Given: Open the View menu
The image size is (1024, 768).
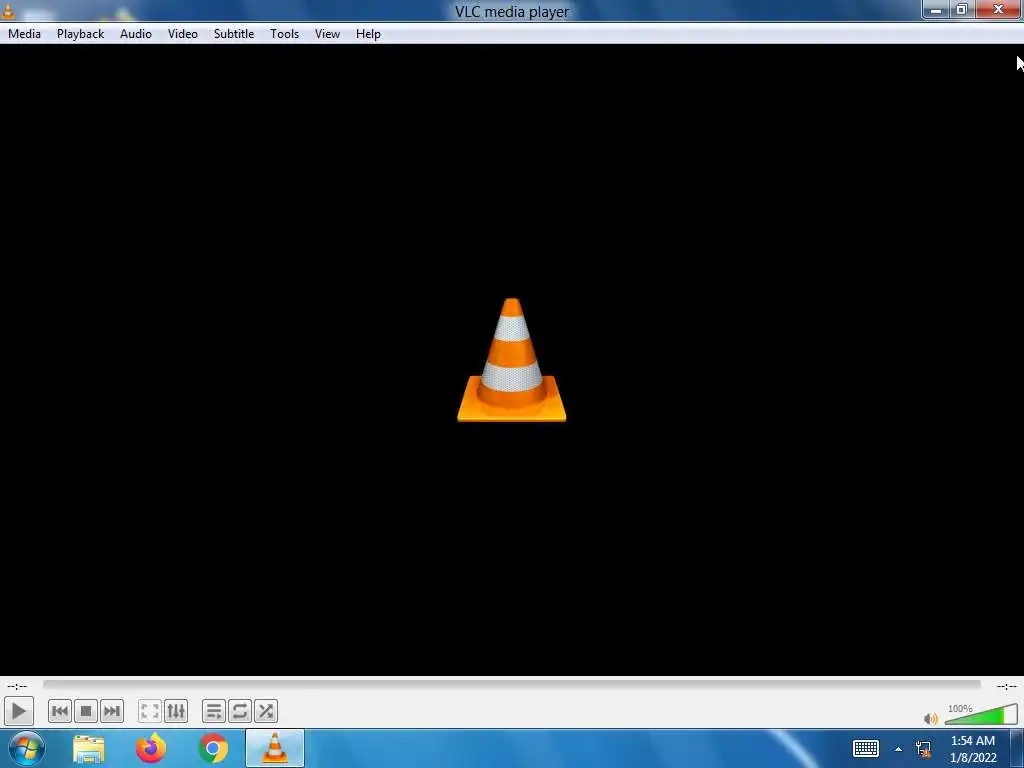Looking at the screenshot, I should pyautogui.click(x=327, y=34).
